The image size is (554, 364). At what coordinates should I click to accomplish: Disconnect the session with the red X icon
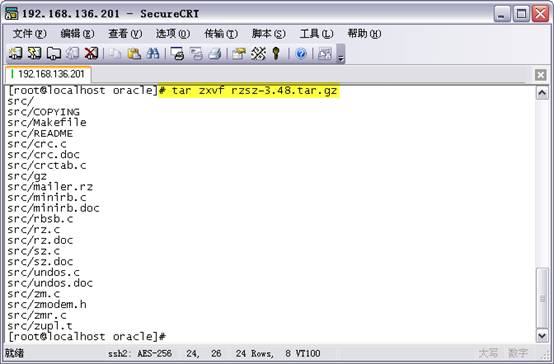pos(91,53)
